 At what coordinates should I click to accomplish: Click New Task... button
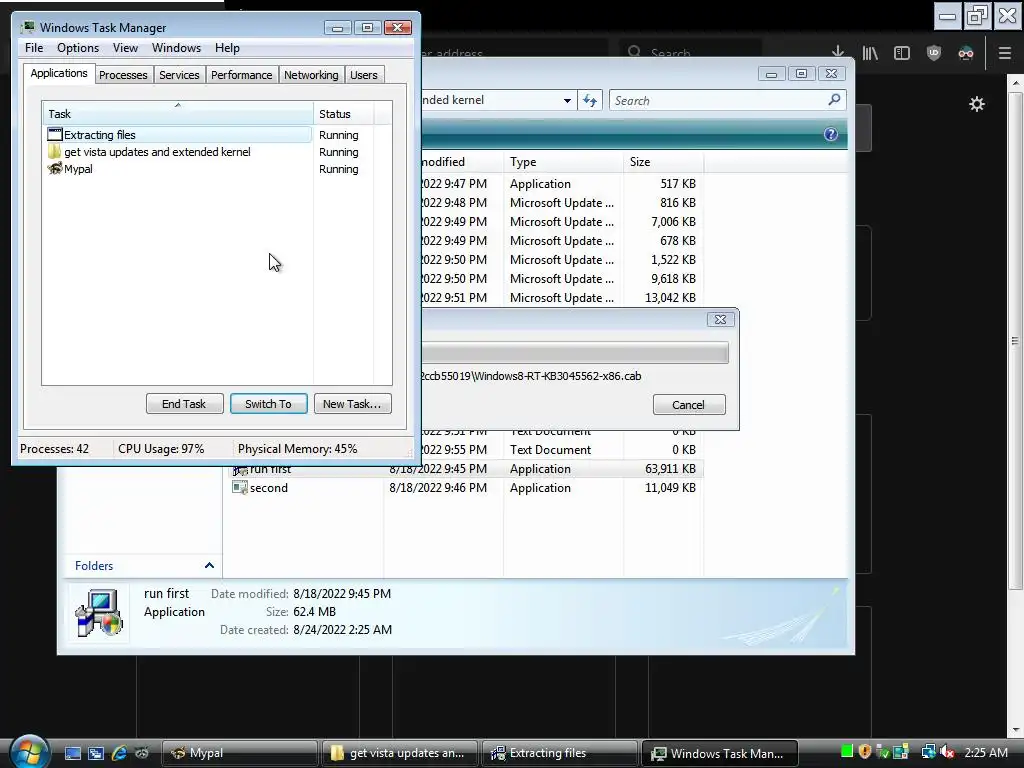(352, 404)
